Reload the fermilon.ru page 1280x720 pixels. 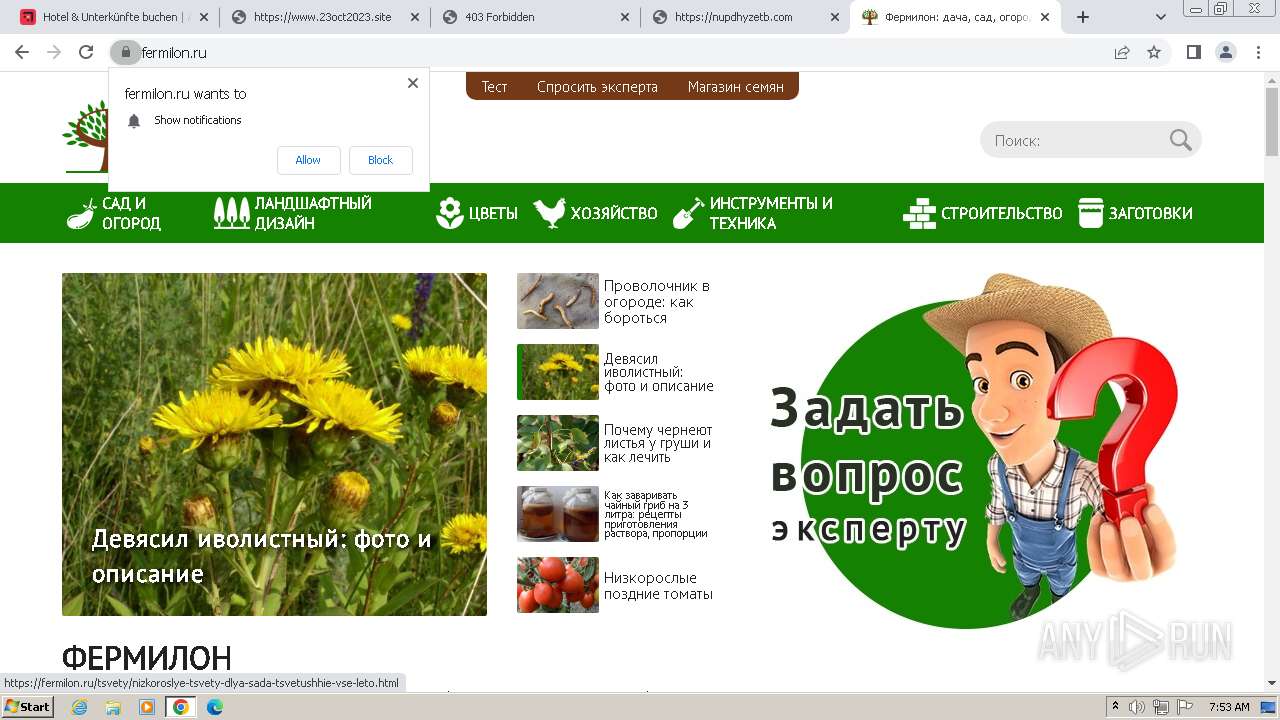pos(86,52)
